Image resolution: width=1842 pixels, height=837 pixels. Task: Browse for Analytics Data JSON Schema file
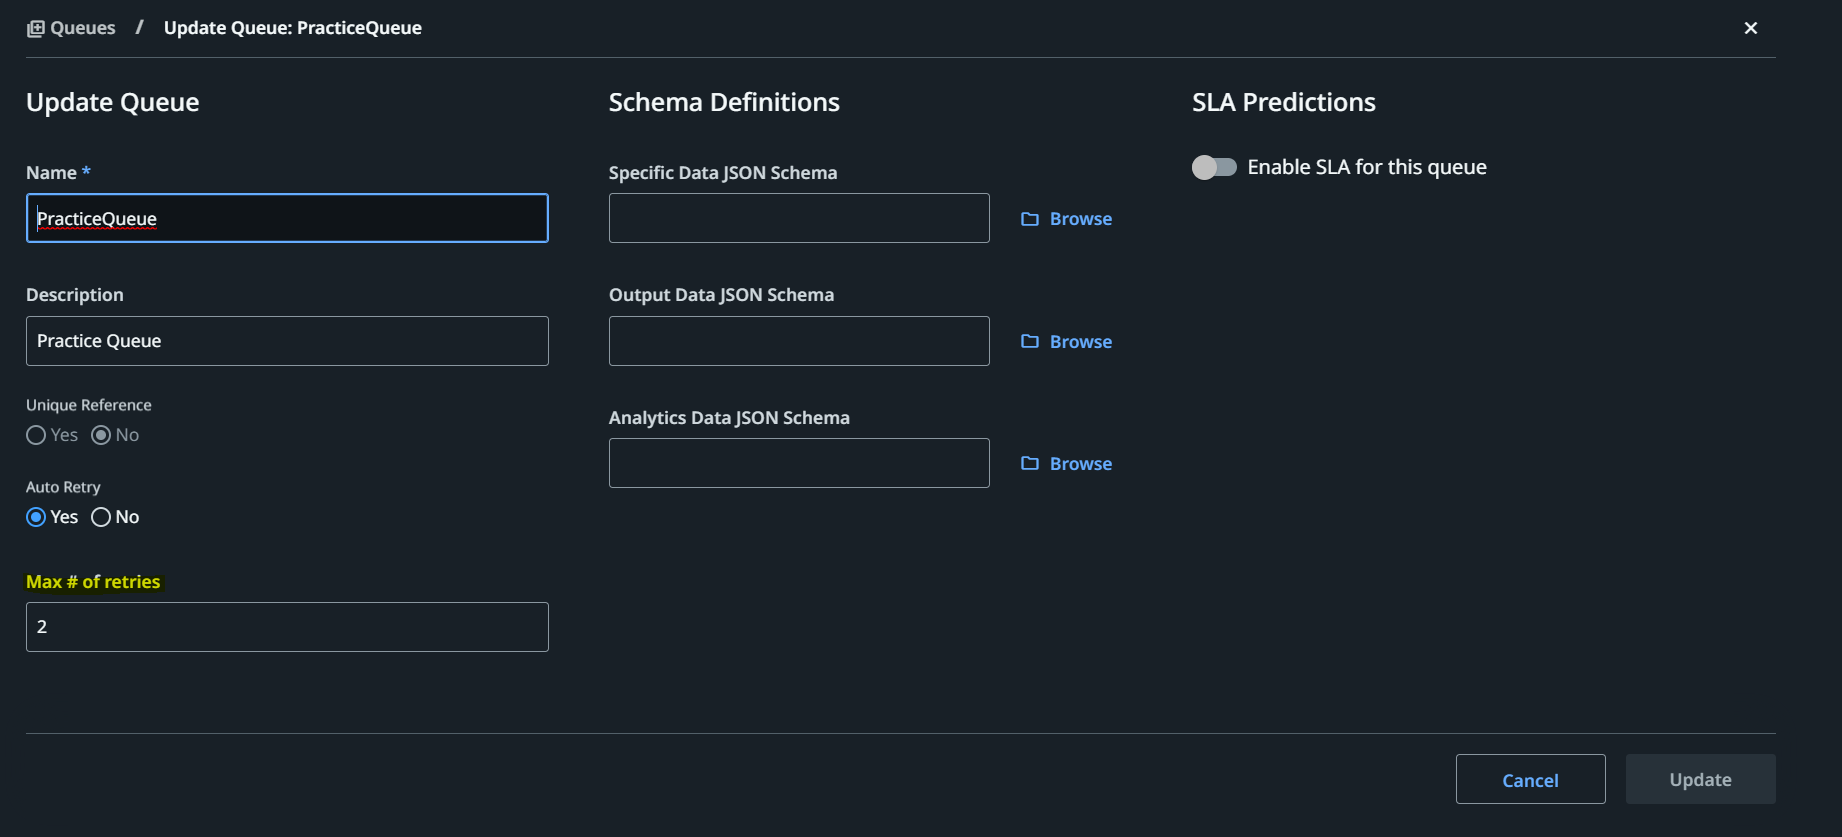tap(1080, 464)
